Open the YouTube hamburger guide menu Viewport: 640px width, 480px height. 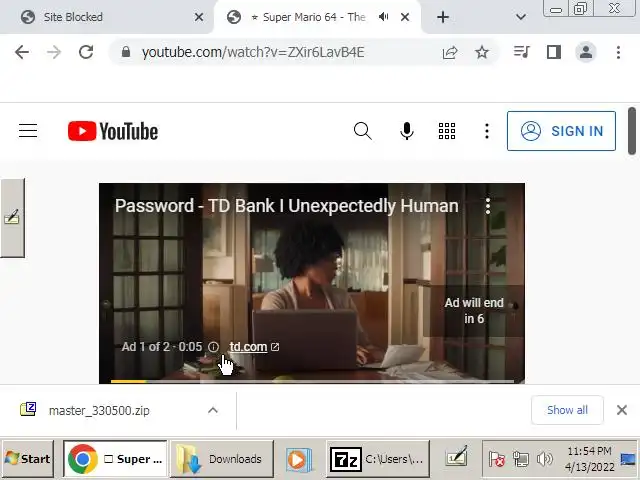(x=28, y=131)
